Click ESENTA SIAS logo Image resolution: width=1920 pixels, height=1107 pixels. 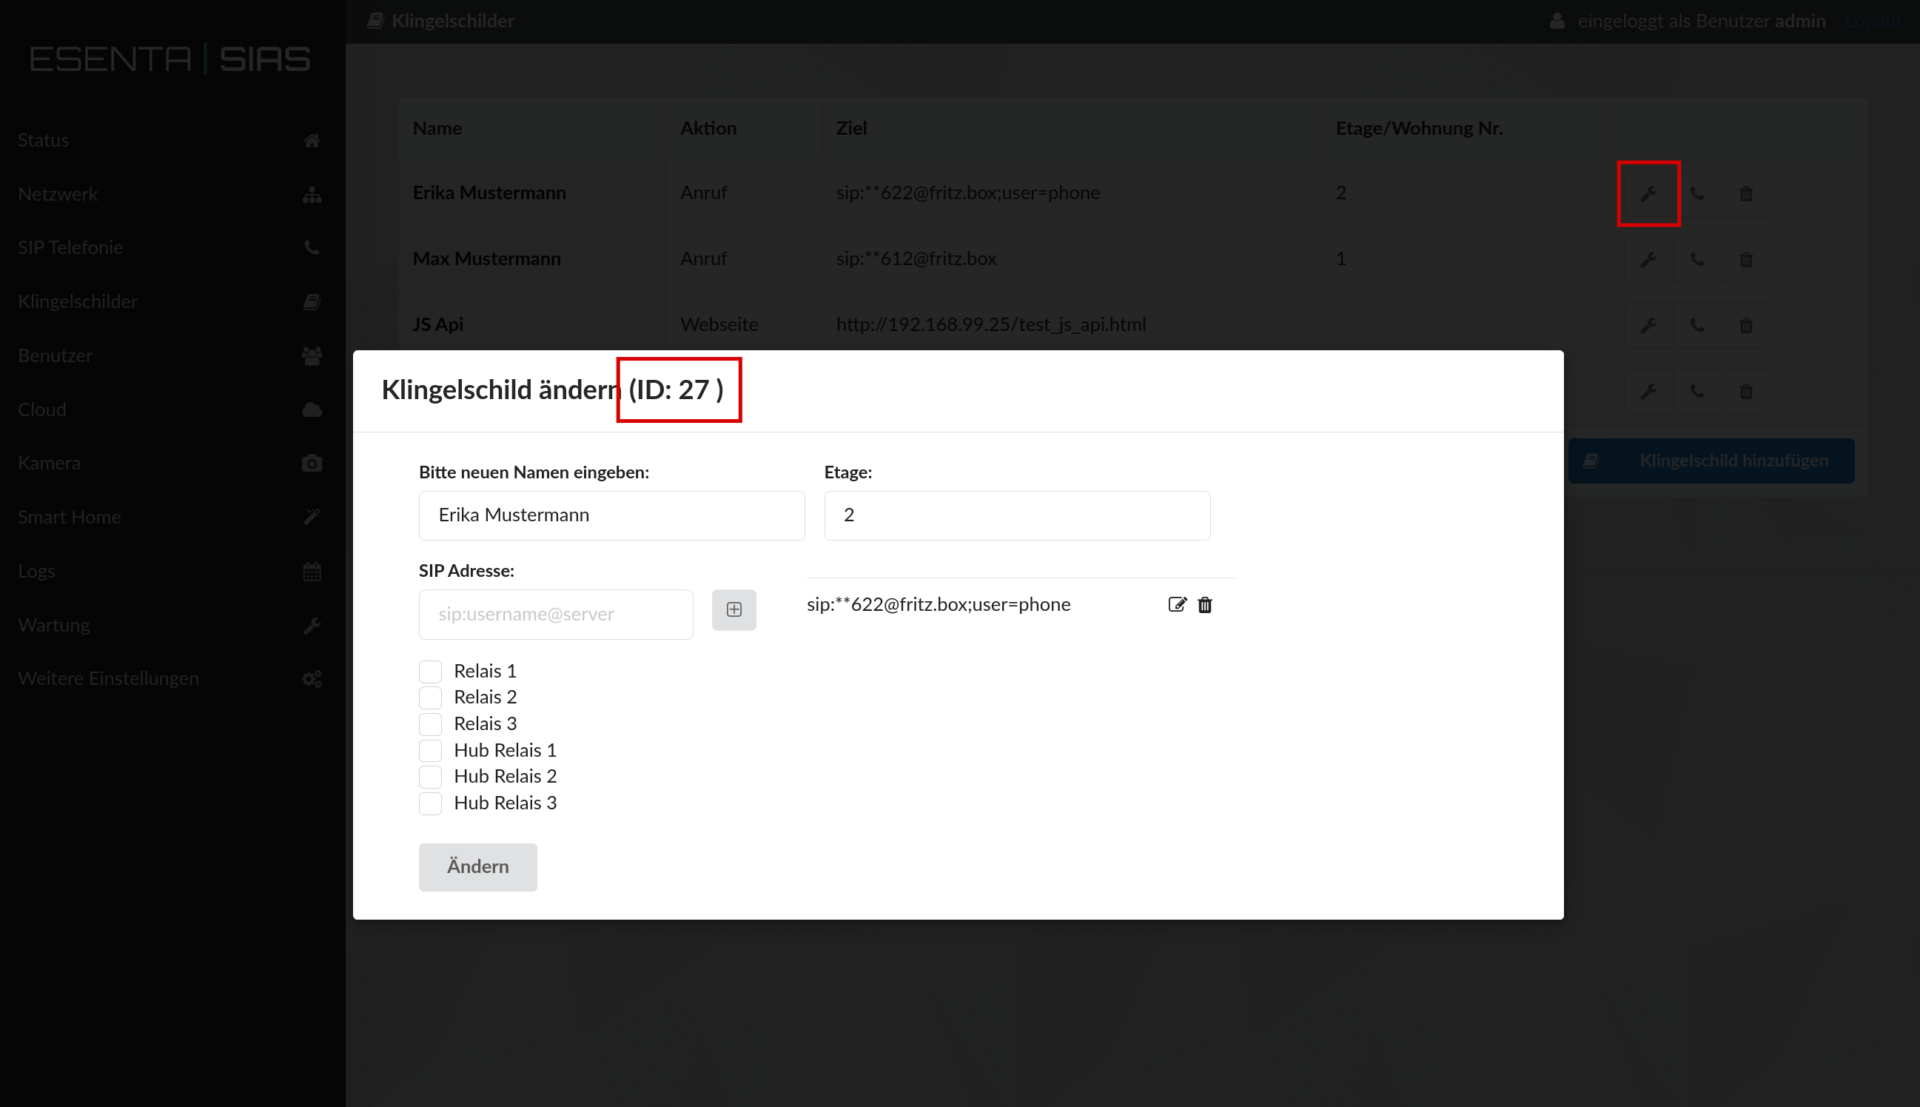pos(170,59)
